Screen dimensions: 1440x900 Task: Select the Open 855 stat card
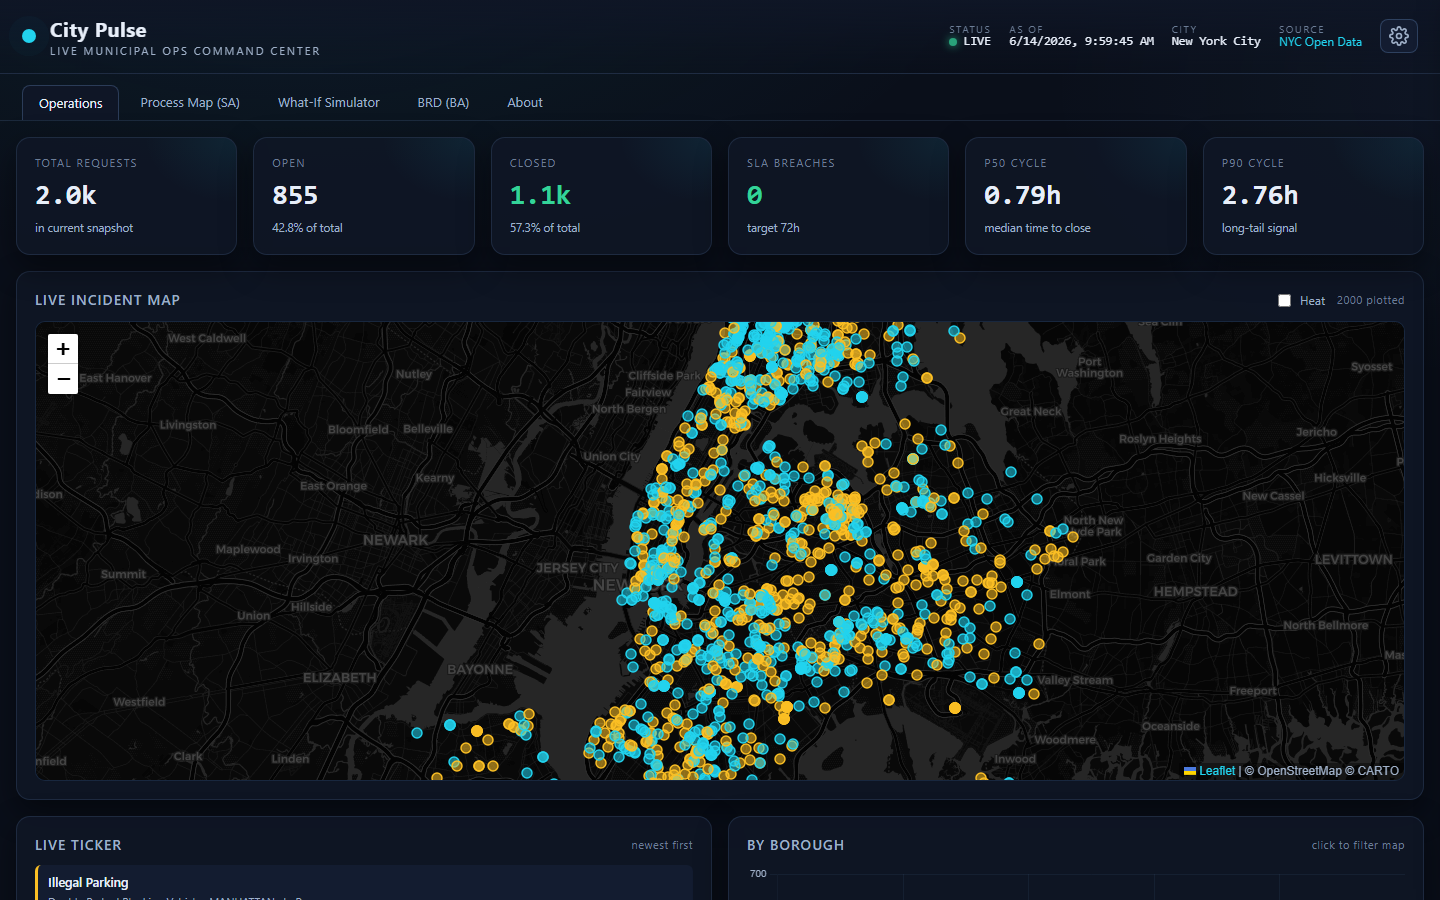coord(364,196)
